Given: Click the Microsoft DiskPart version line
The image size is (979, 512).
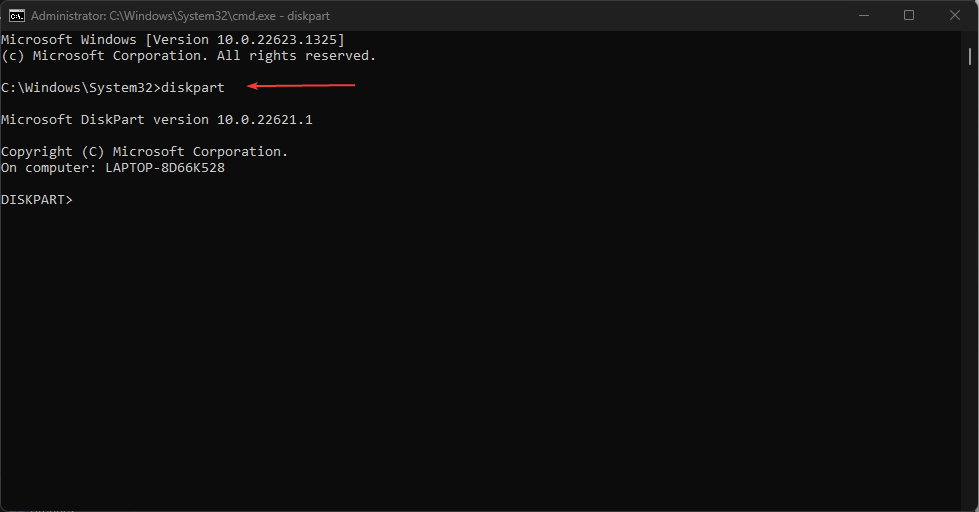Looking at the screenshot, I should (x=156, y=120).
